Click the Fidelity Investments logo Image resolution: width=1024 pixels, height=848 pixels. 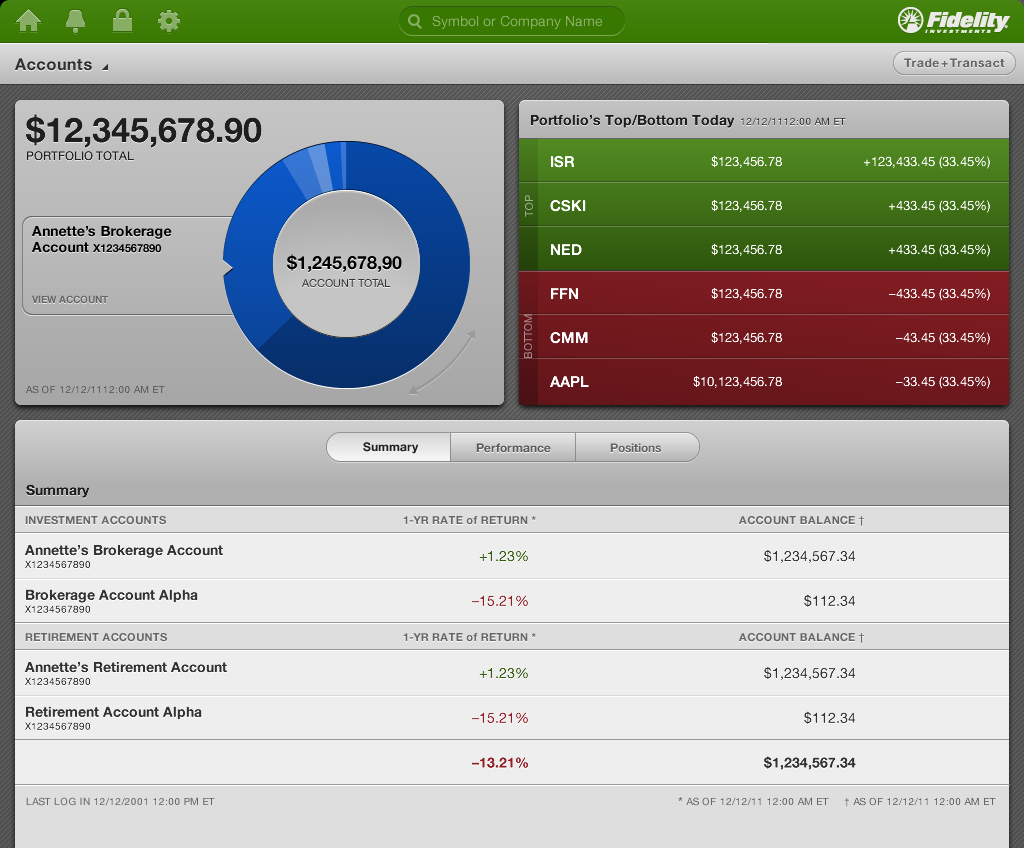953,21
